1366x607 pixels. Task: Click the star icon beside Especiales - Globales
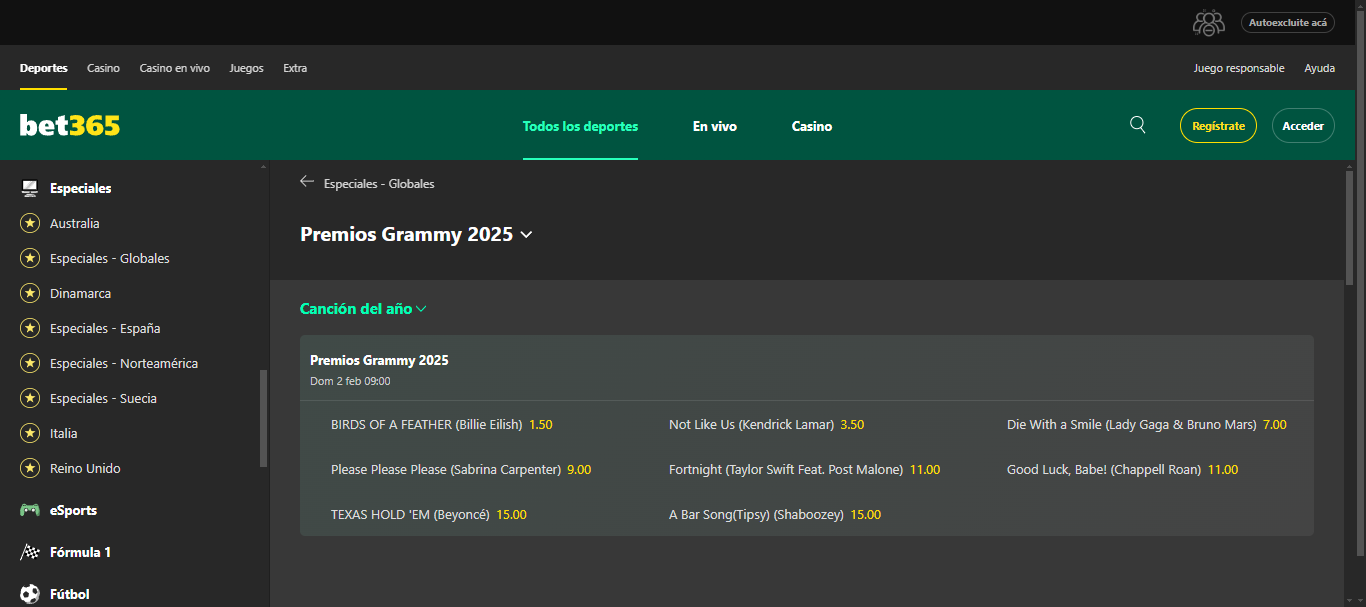(x=30, y=258)
